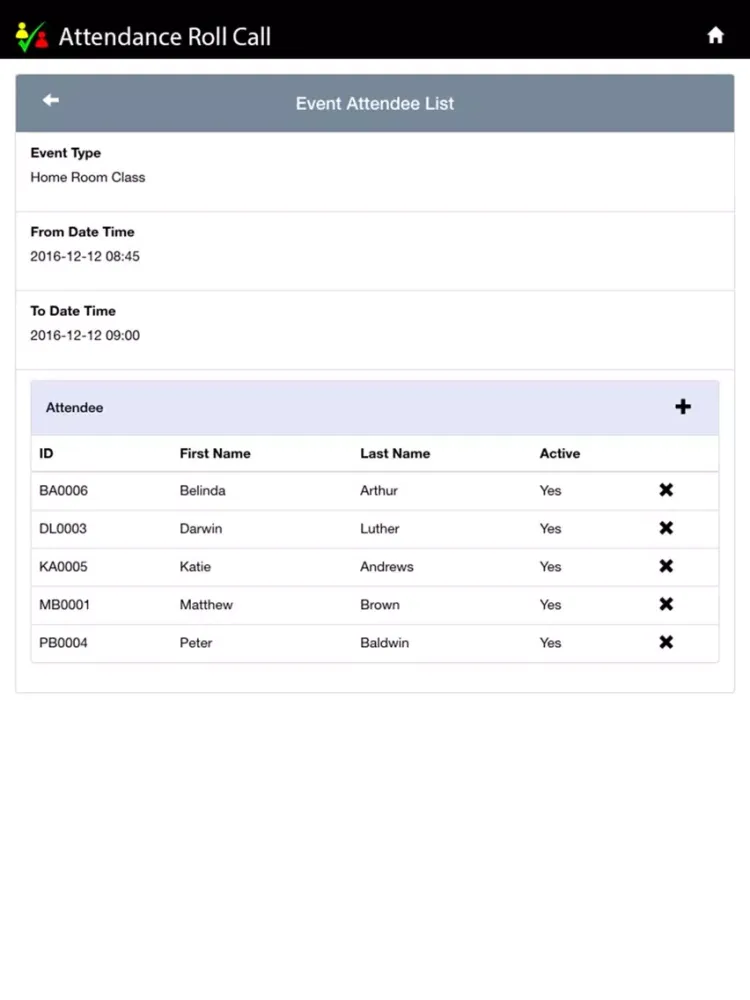This screenshot has height=1000, width=750.
Task: Click the Last Name column header
Action: click(395, 453)
